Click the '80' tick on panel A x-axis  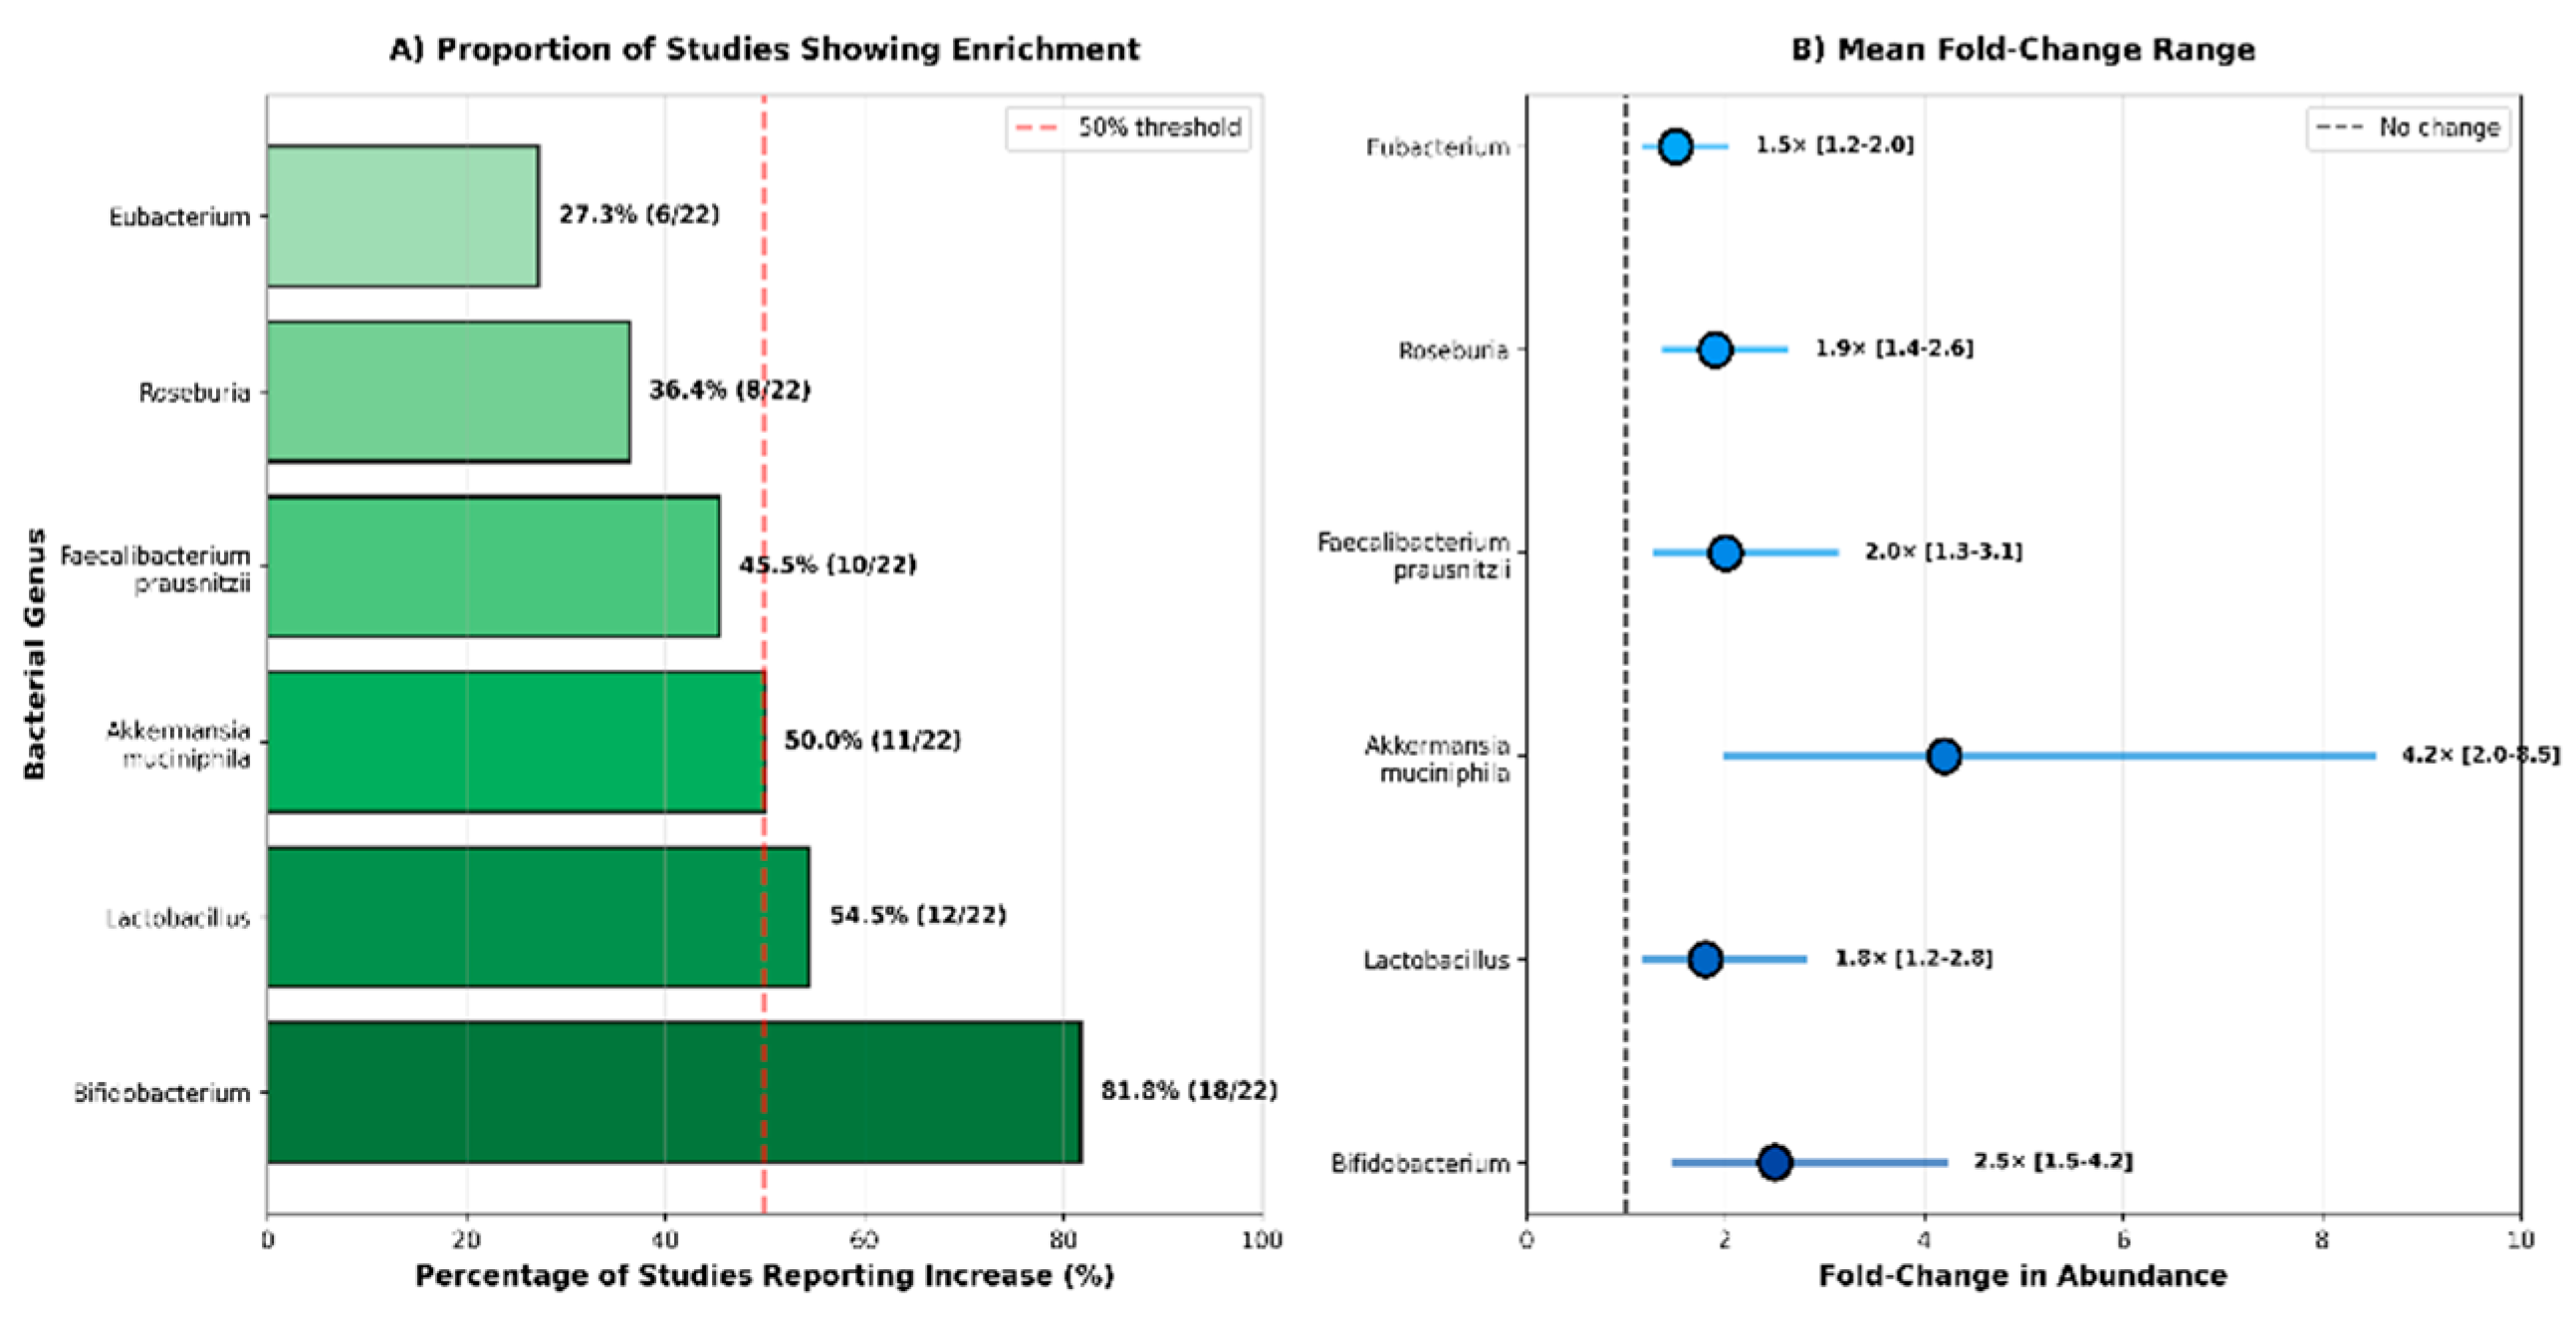coord(1063,1240)
